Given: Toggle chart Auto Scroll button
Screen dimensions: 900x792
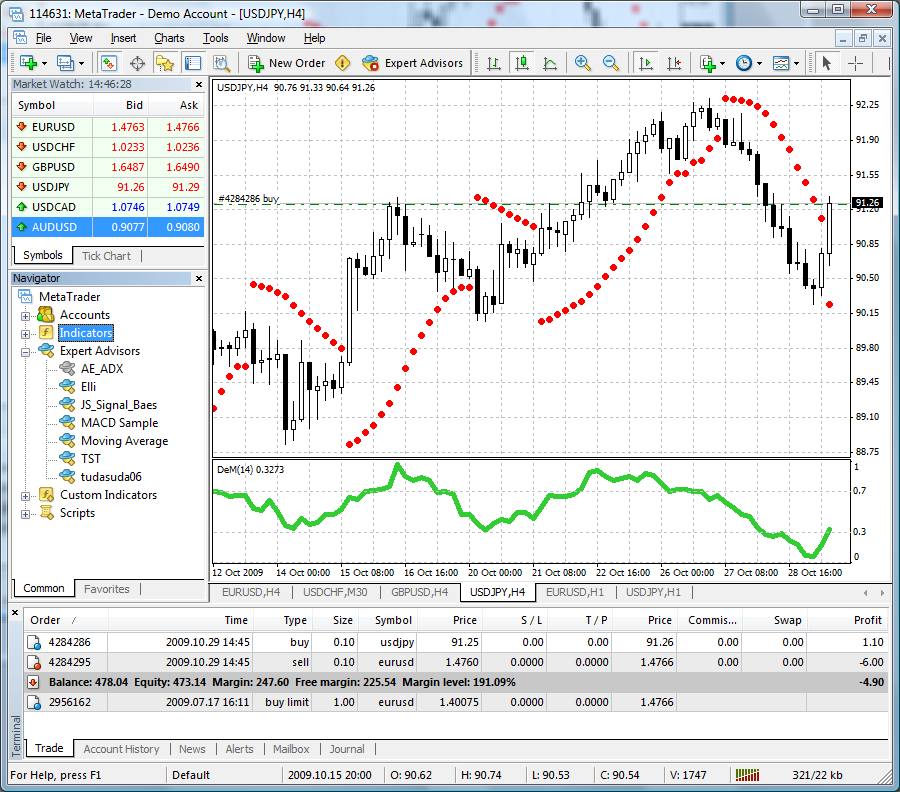Looking at the screenshot, I should pyautogui.click(x=646, y=63).
